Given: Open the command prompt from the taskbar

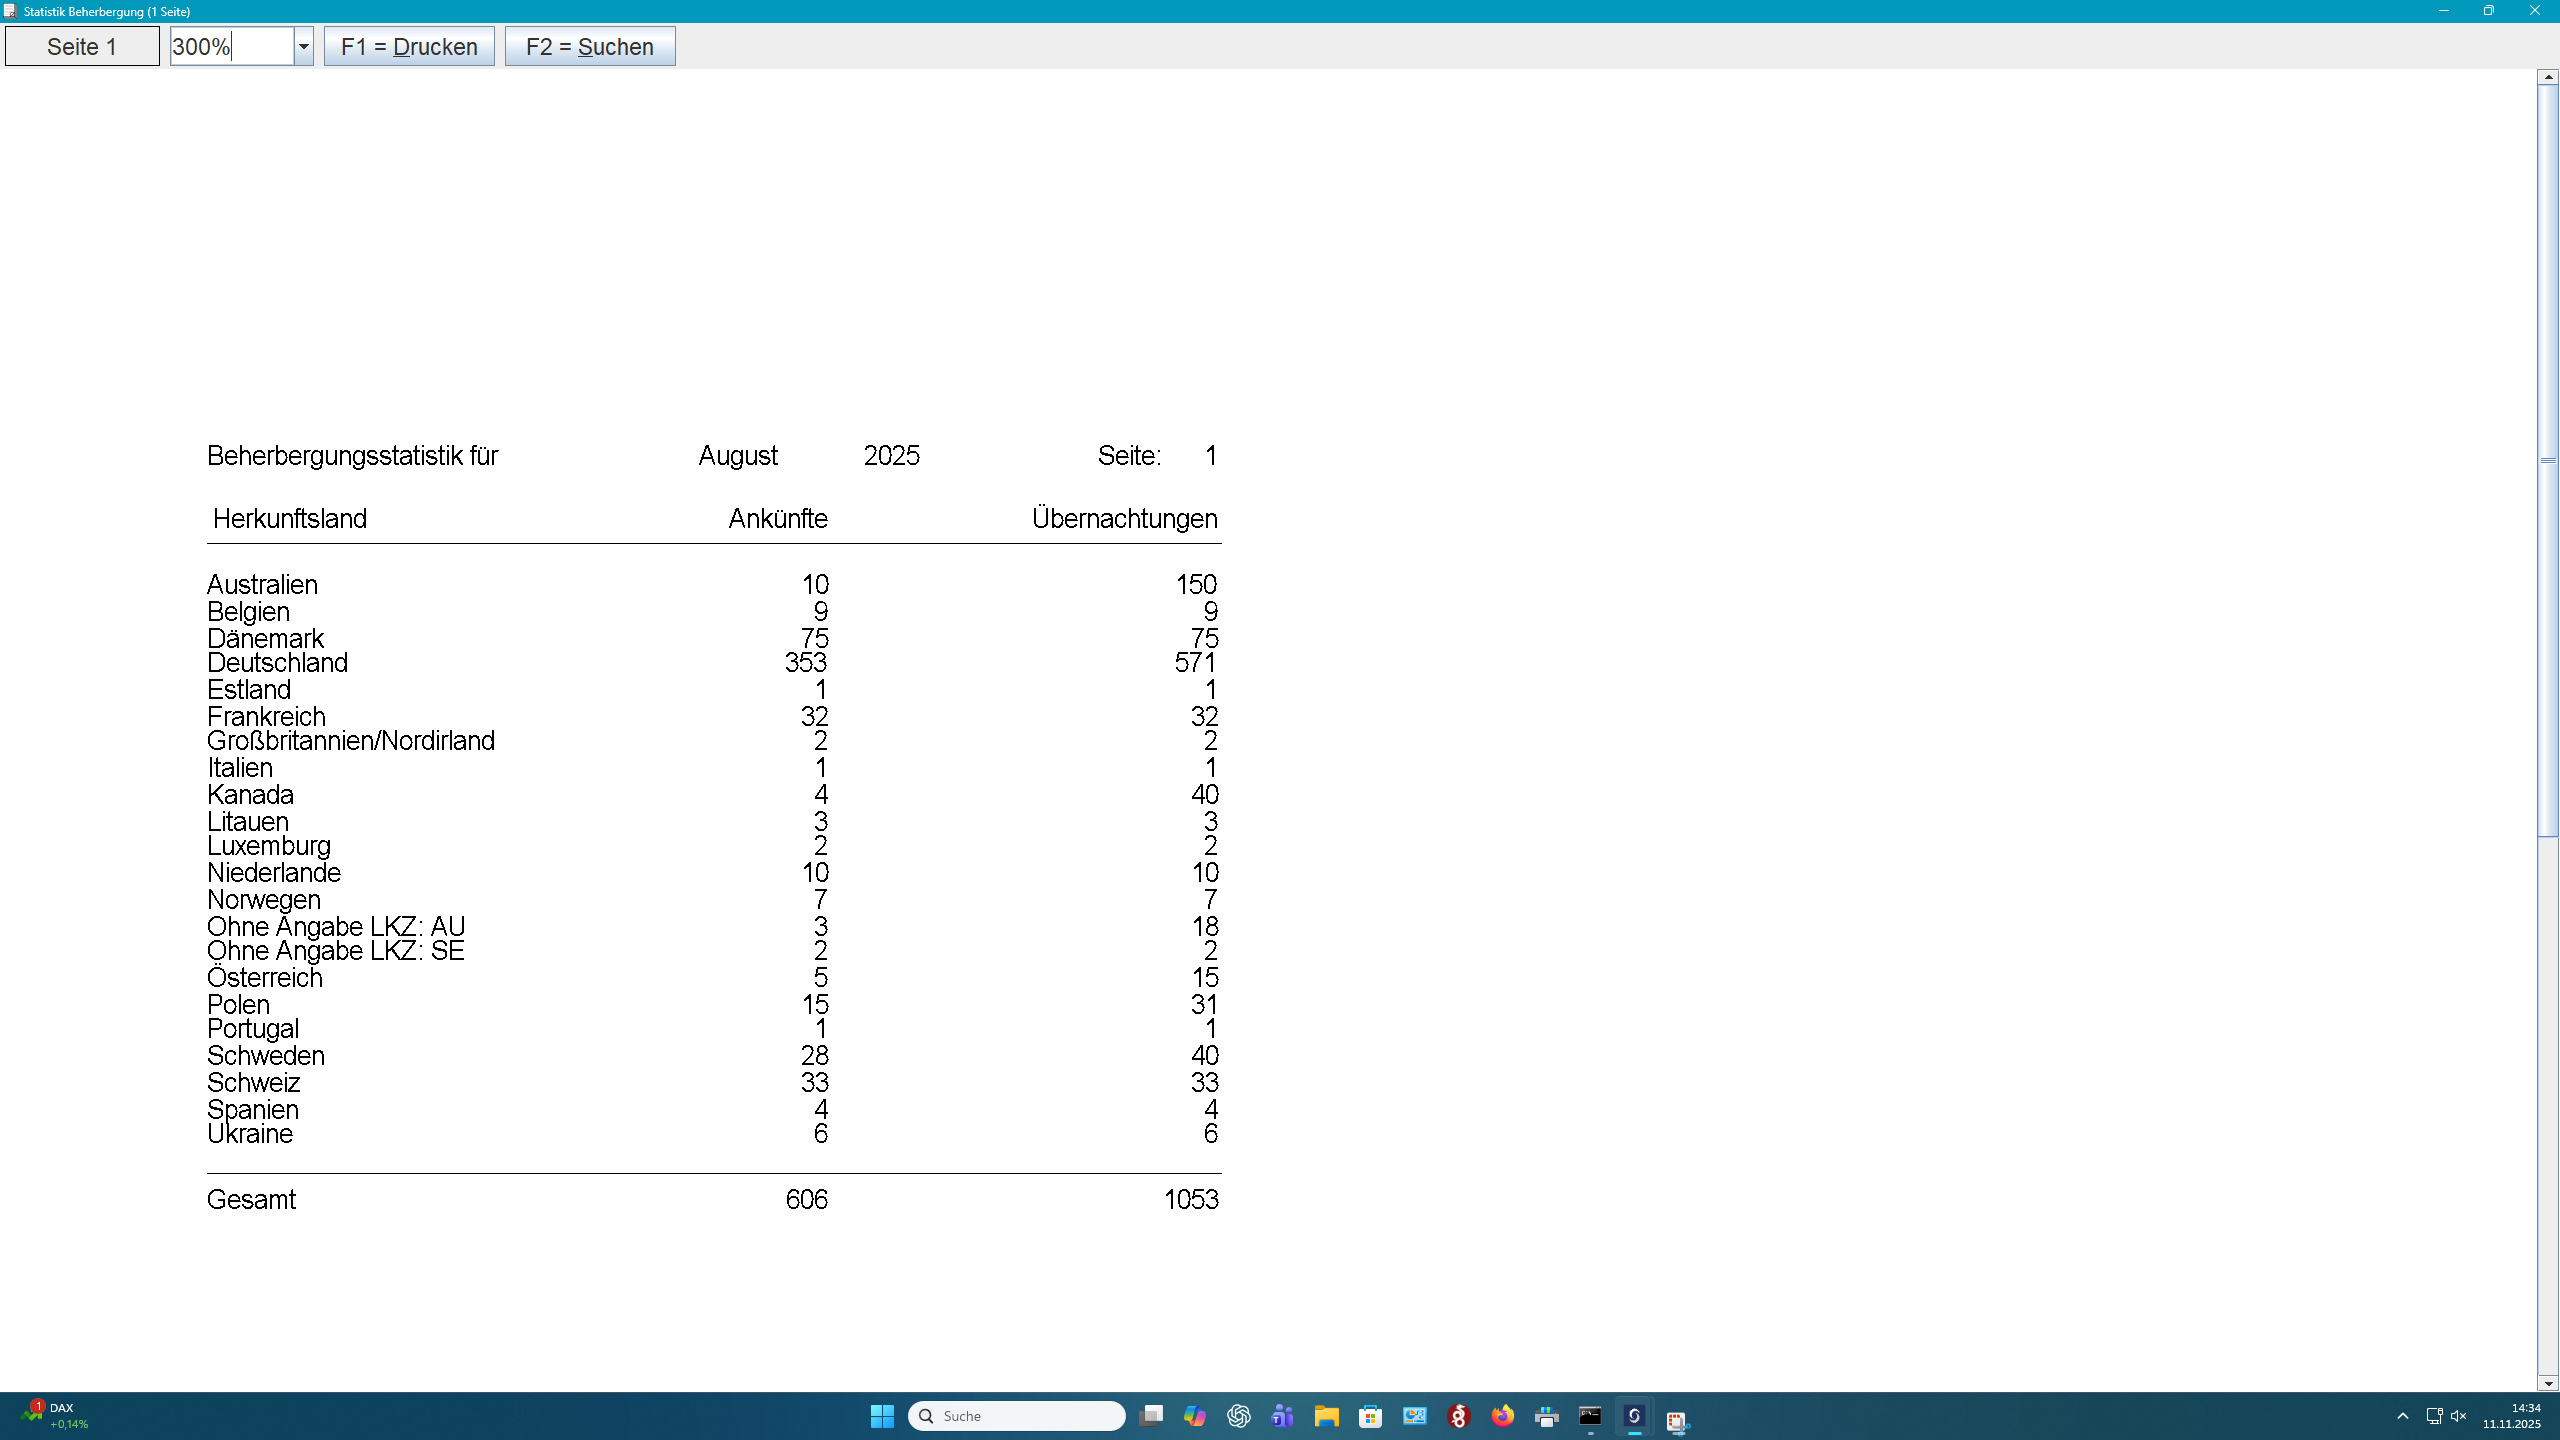Looking at the screenshot, I should (x=1589, y=1417).
